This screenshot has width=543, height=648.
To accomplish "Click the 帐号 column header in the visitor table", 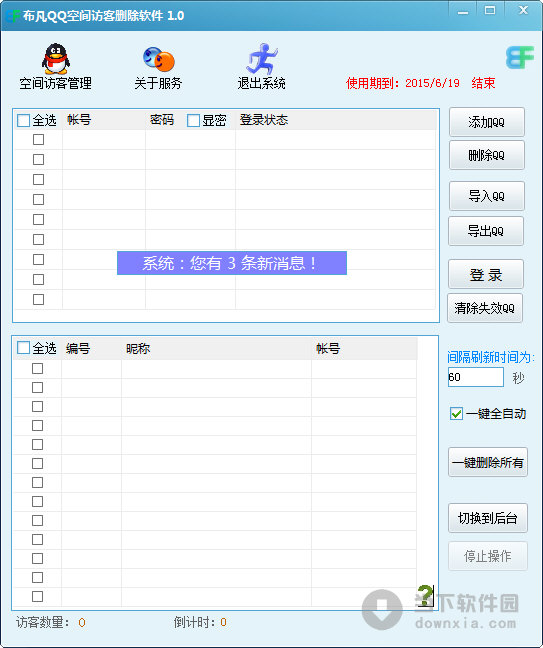I will (328, 349).
